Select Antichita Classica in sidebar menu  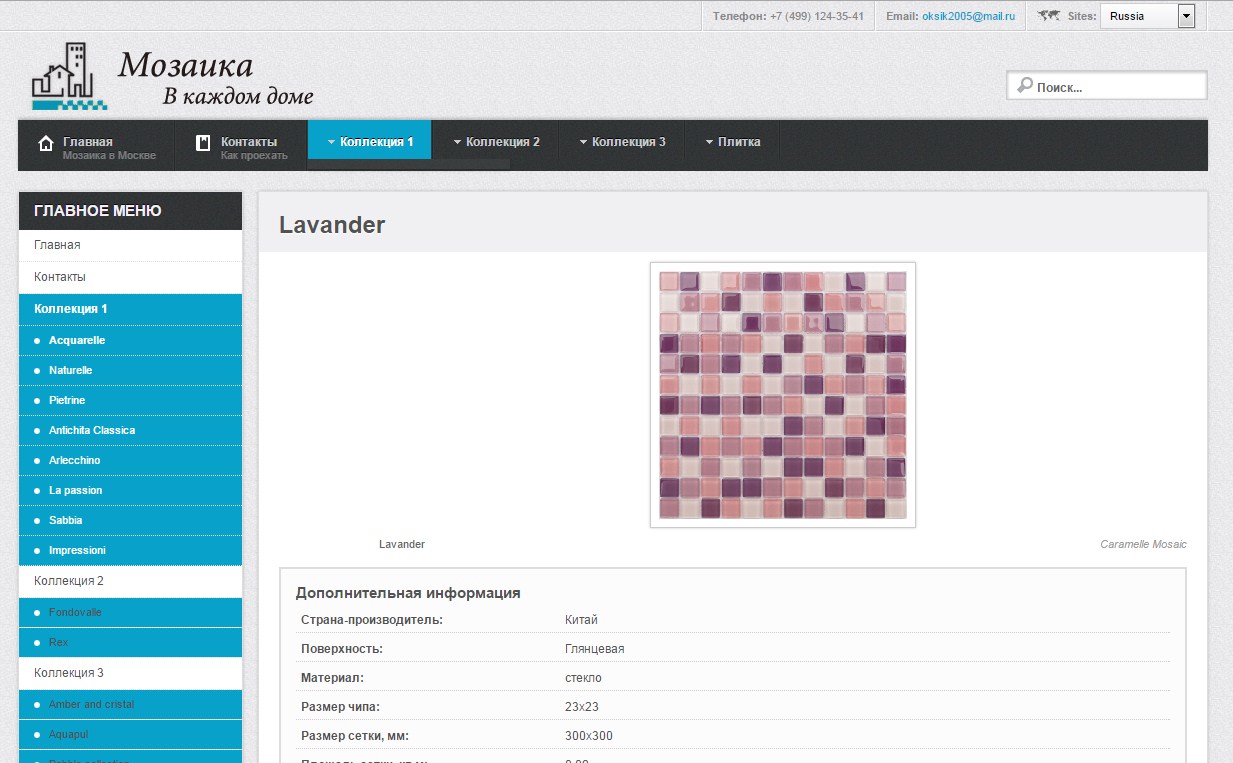(92, 430)
